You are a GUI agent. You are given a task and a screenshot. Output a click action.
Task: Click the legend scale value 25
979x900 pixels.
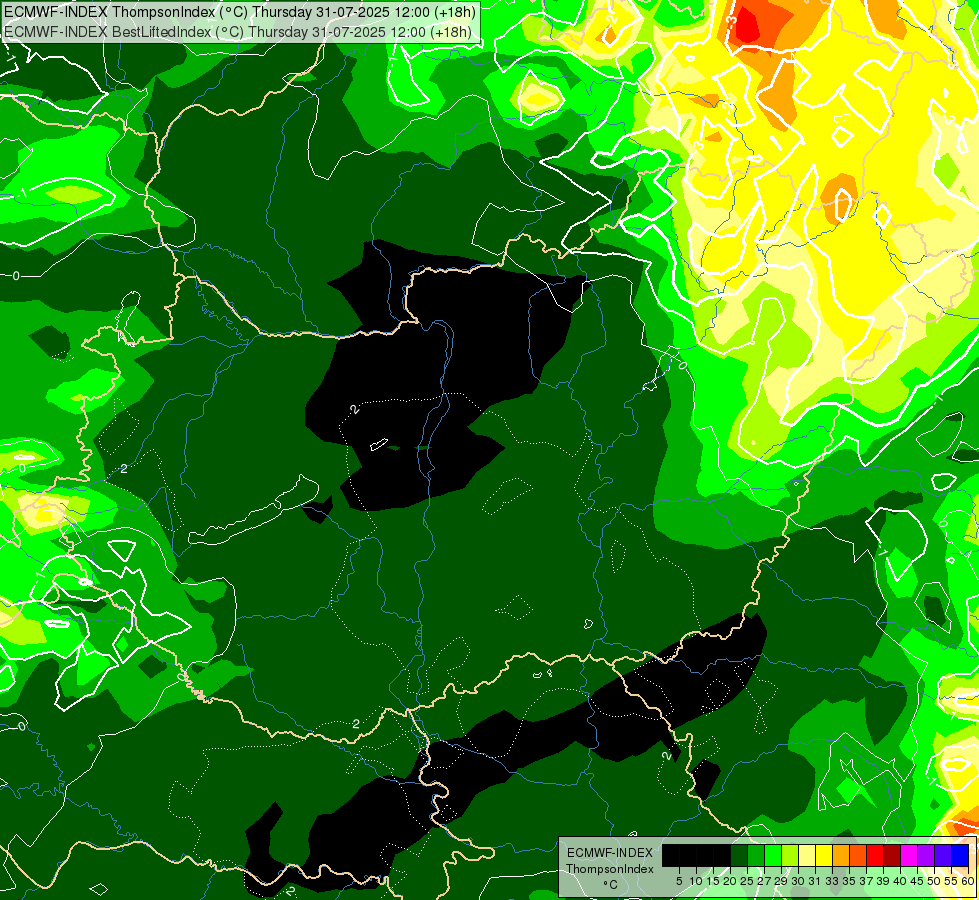coord(747,881)
